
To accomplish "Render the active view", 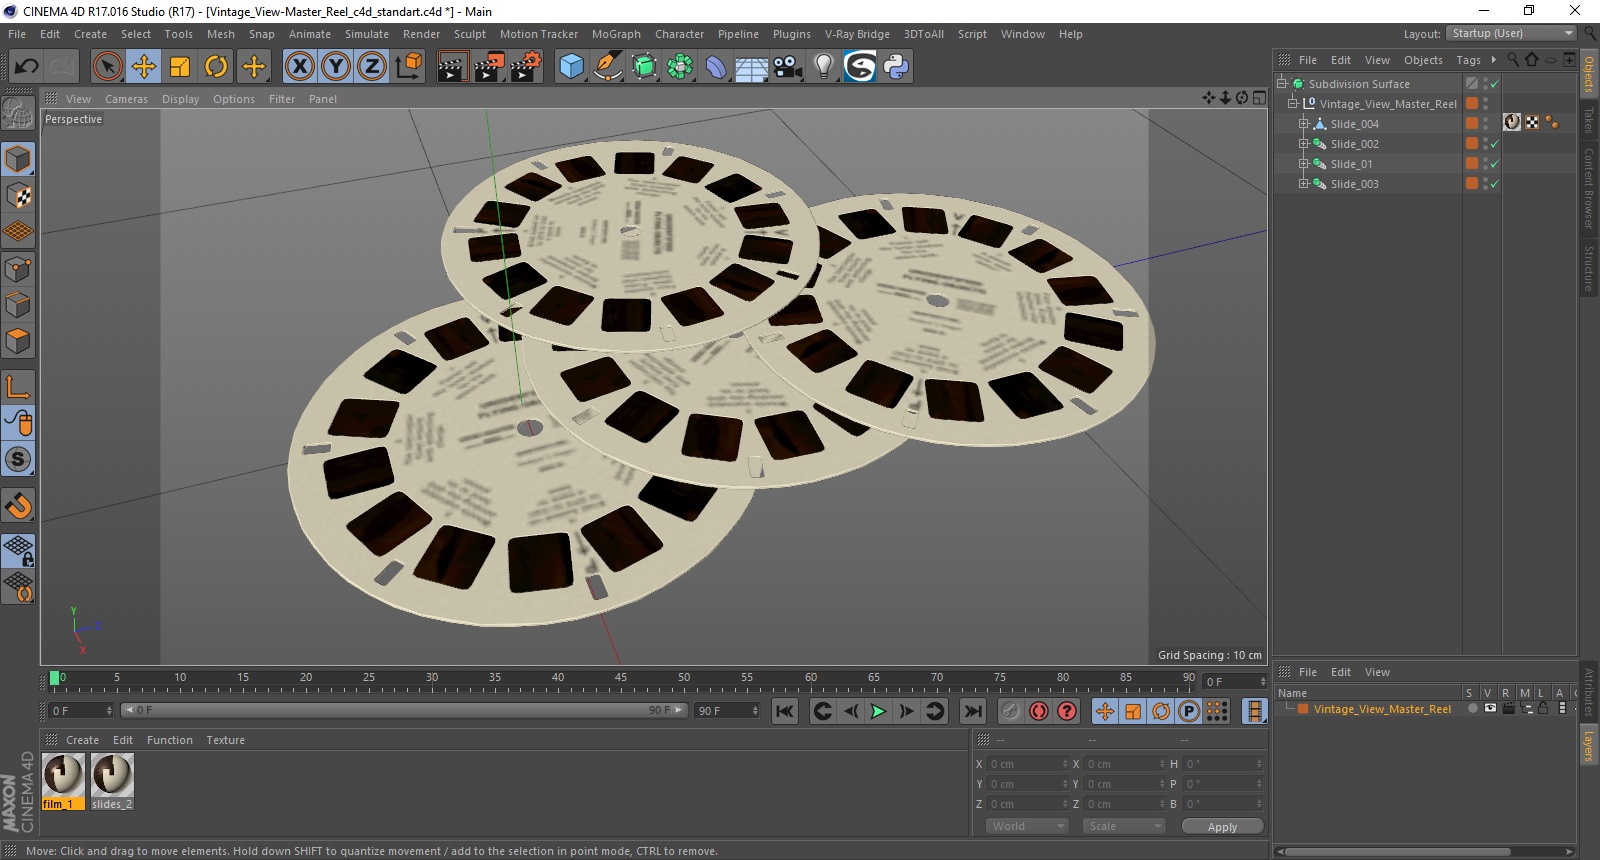I will [x=452, y=67].
